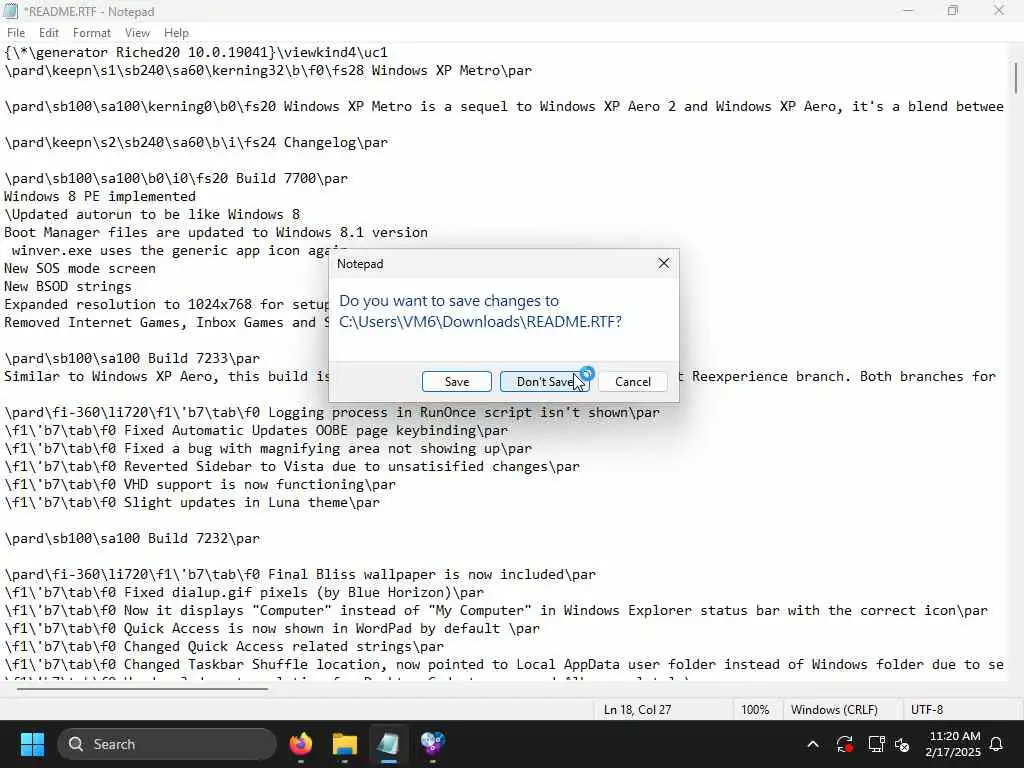Click the 'Build 7700\par' line
The image size is (1024, 768).
click(x=176, y=178)
